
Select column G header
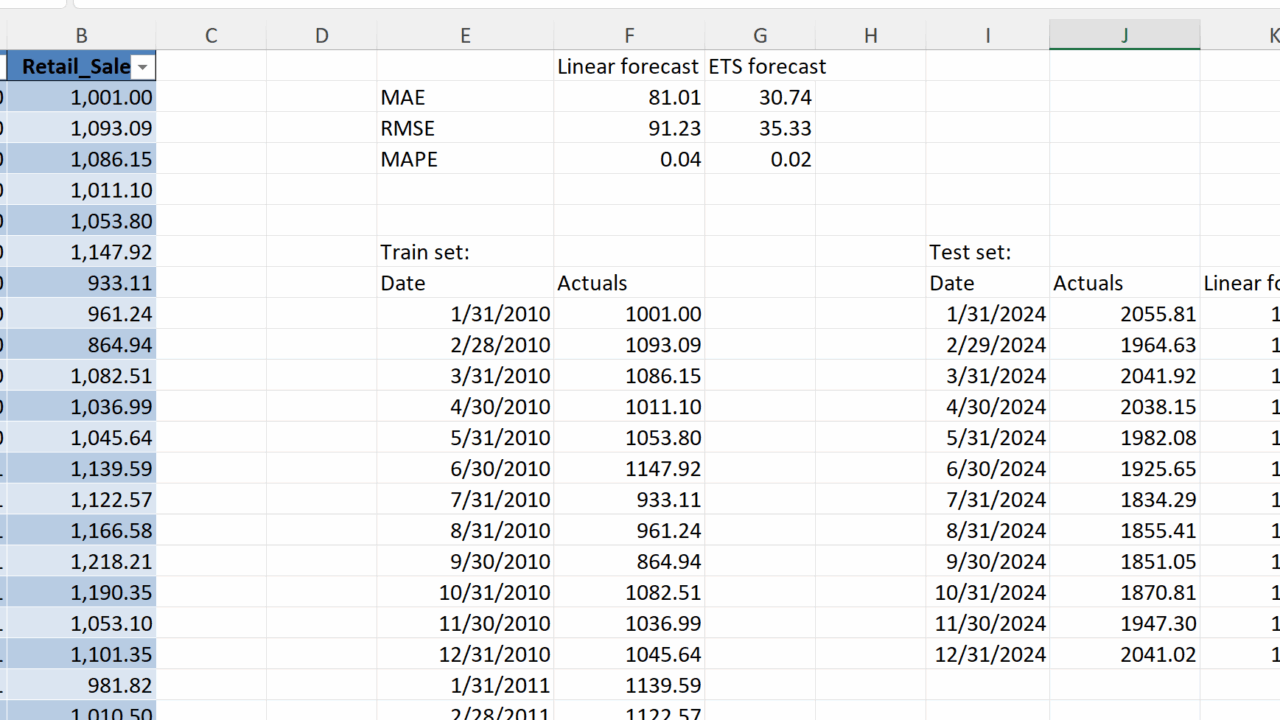(x=760, y=36)
